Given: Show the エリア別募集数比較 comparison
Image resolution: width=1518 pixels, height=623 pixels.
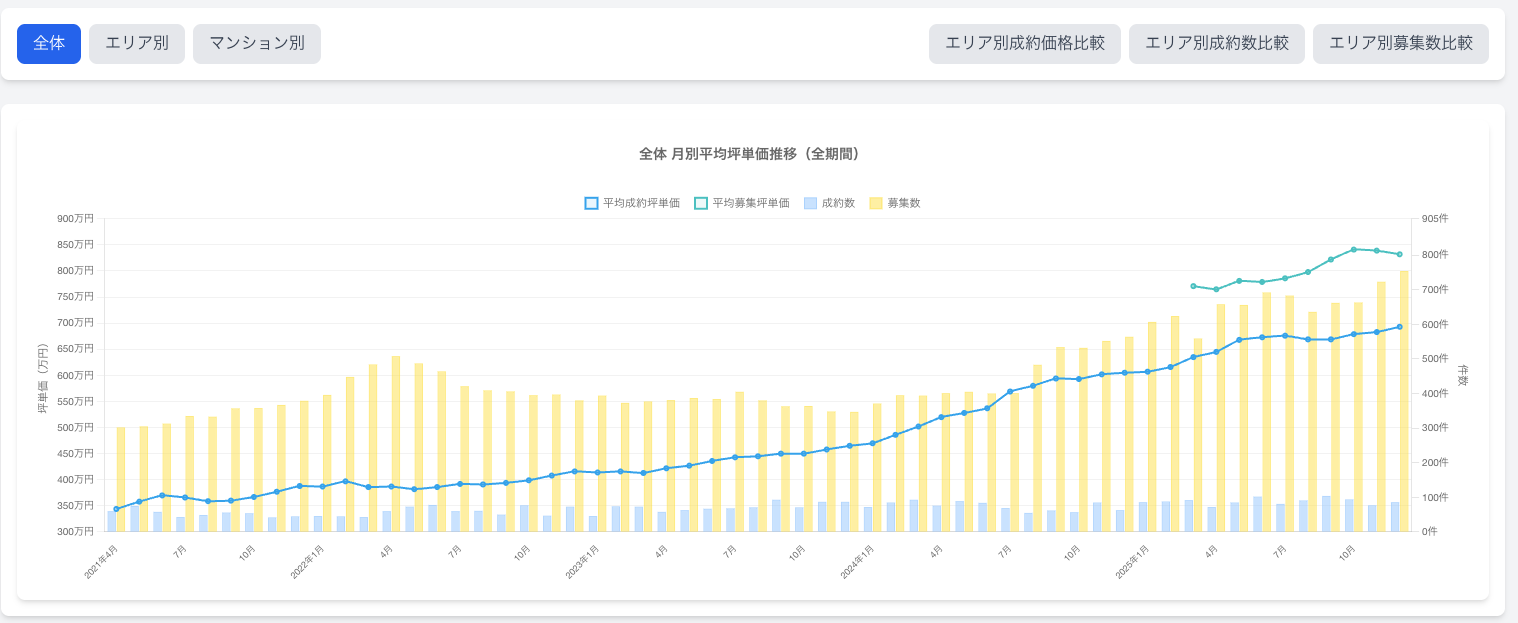Looking at the screenshot, I should (x=1401, y=44).
